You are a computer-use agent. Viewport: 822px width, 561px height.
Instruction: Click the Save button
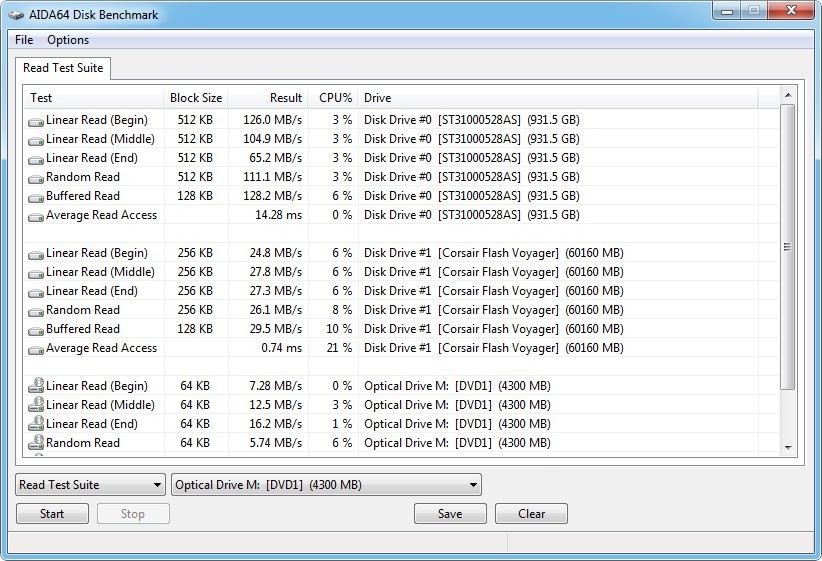click(450, 514)
